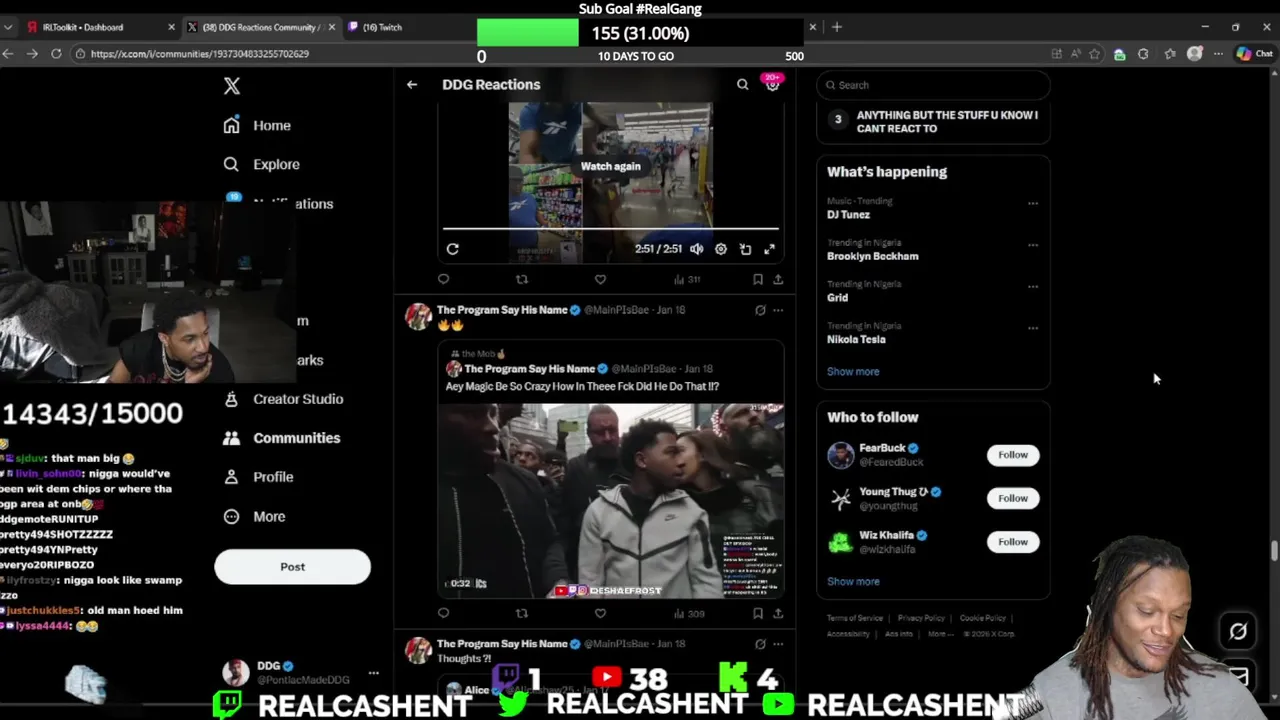Repost the first video post
This screenshot has width=1280, height=720.
522,280
